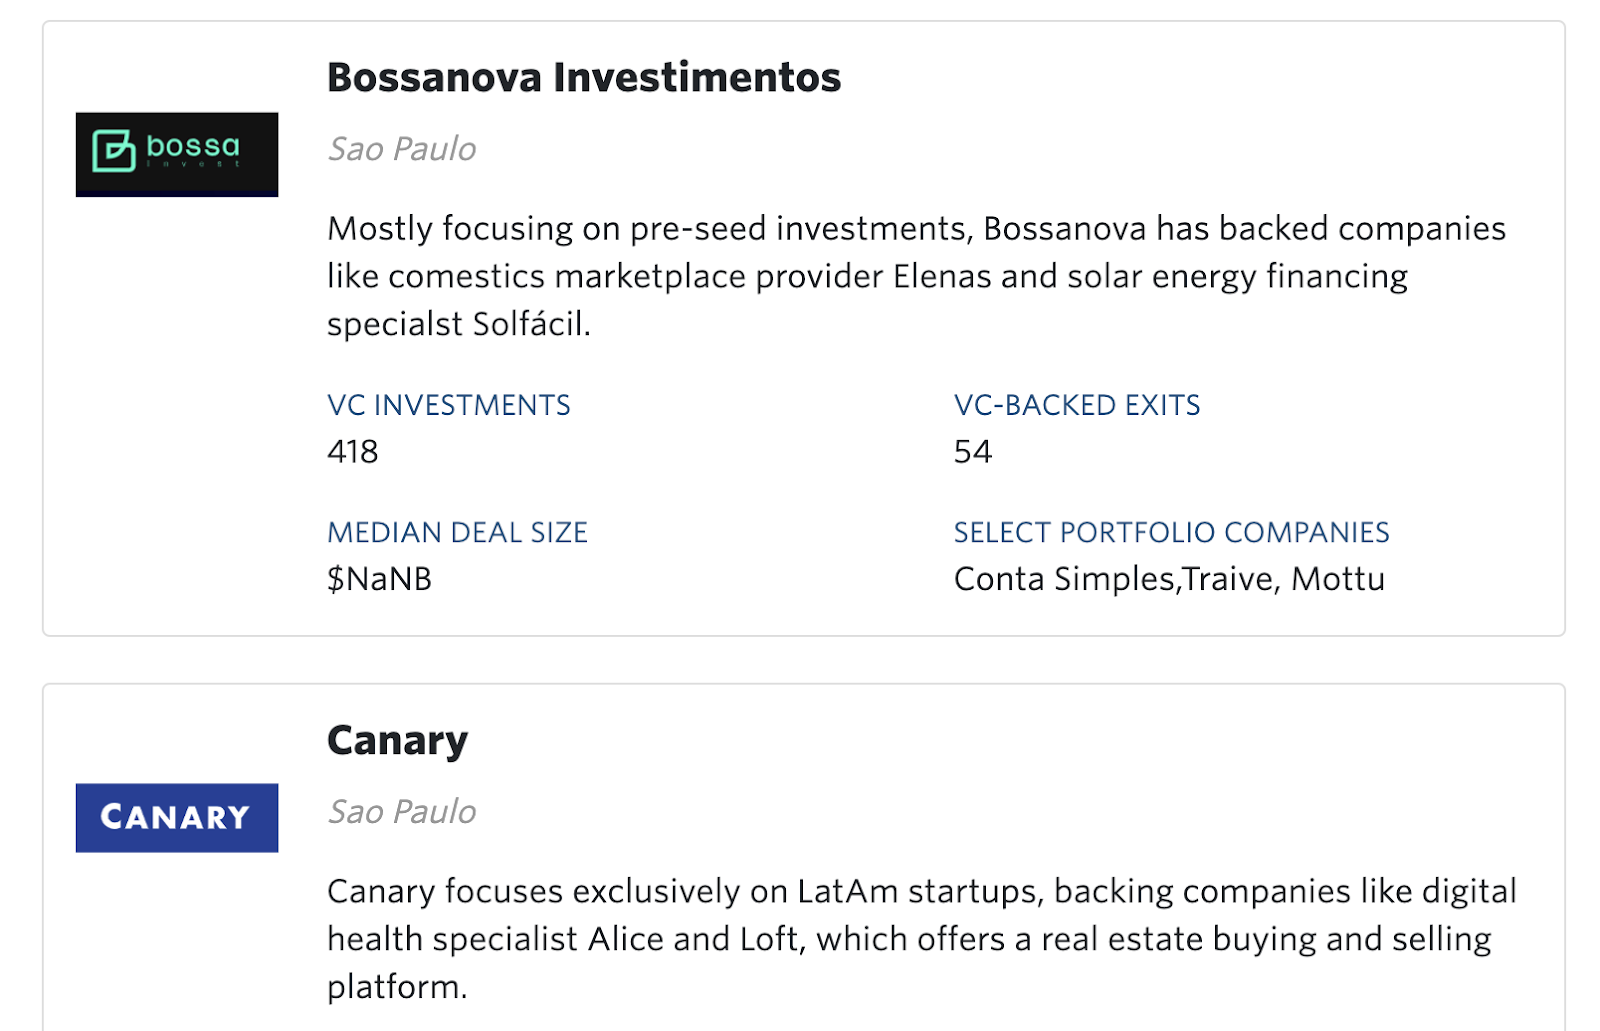The height and width of the screenshot is (1031, 1600).
Task: Select the SELECT PORTFOLIO COMPANIES label
Action: [x=1172, y=532]
